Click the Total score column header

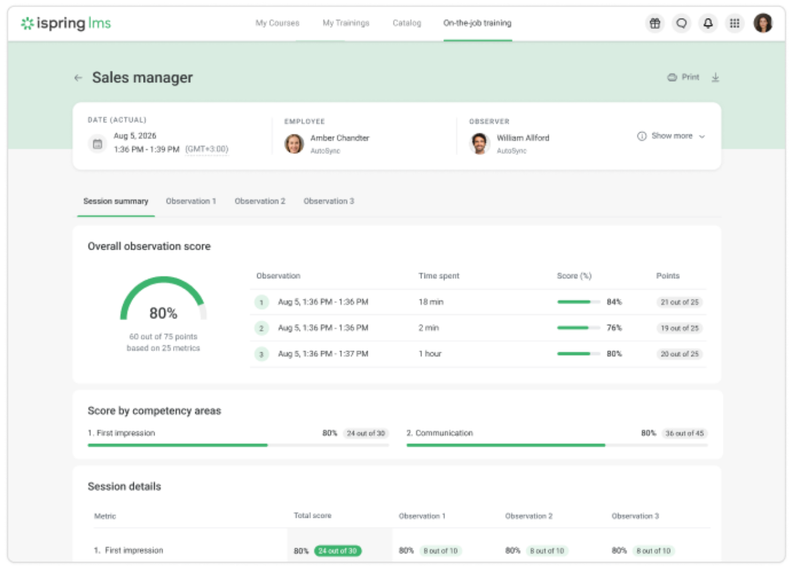click(313, 516)
